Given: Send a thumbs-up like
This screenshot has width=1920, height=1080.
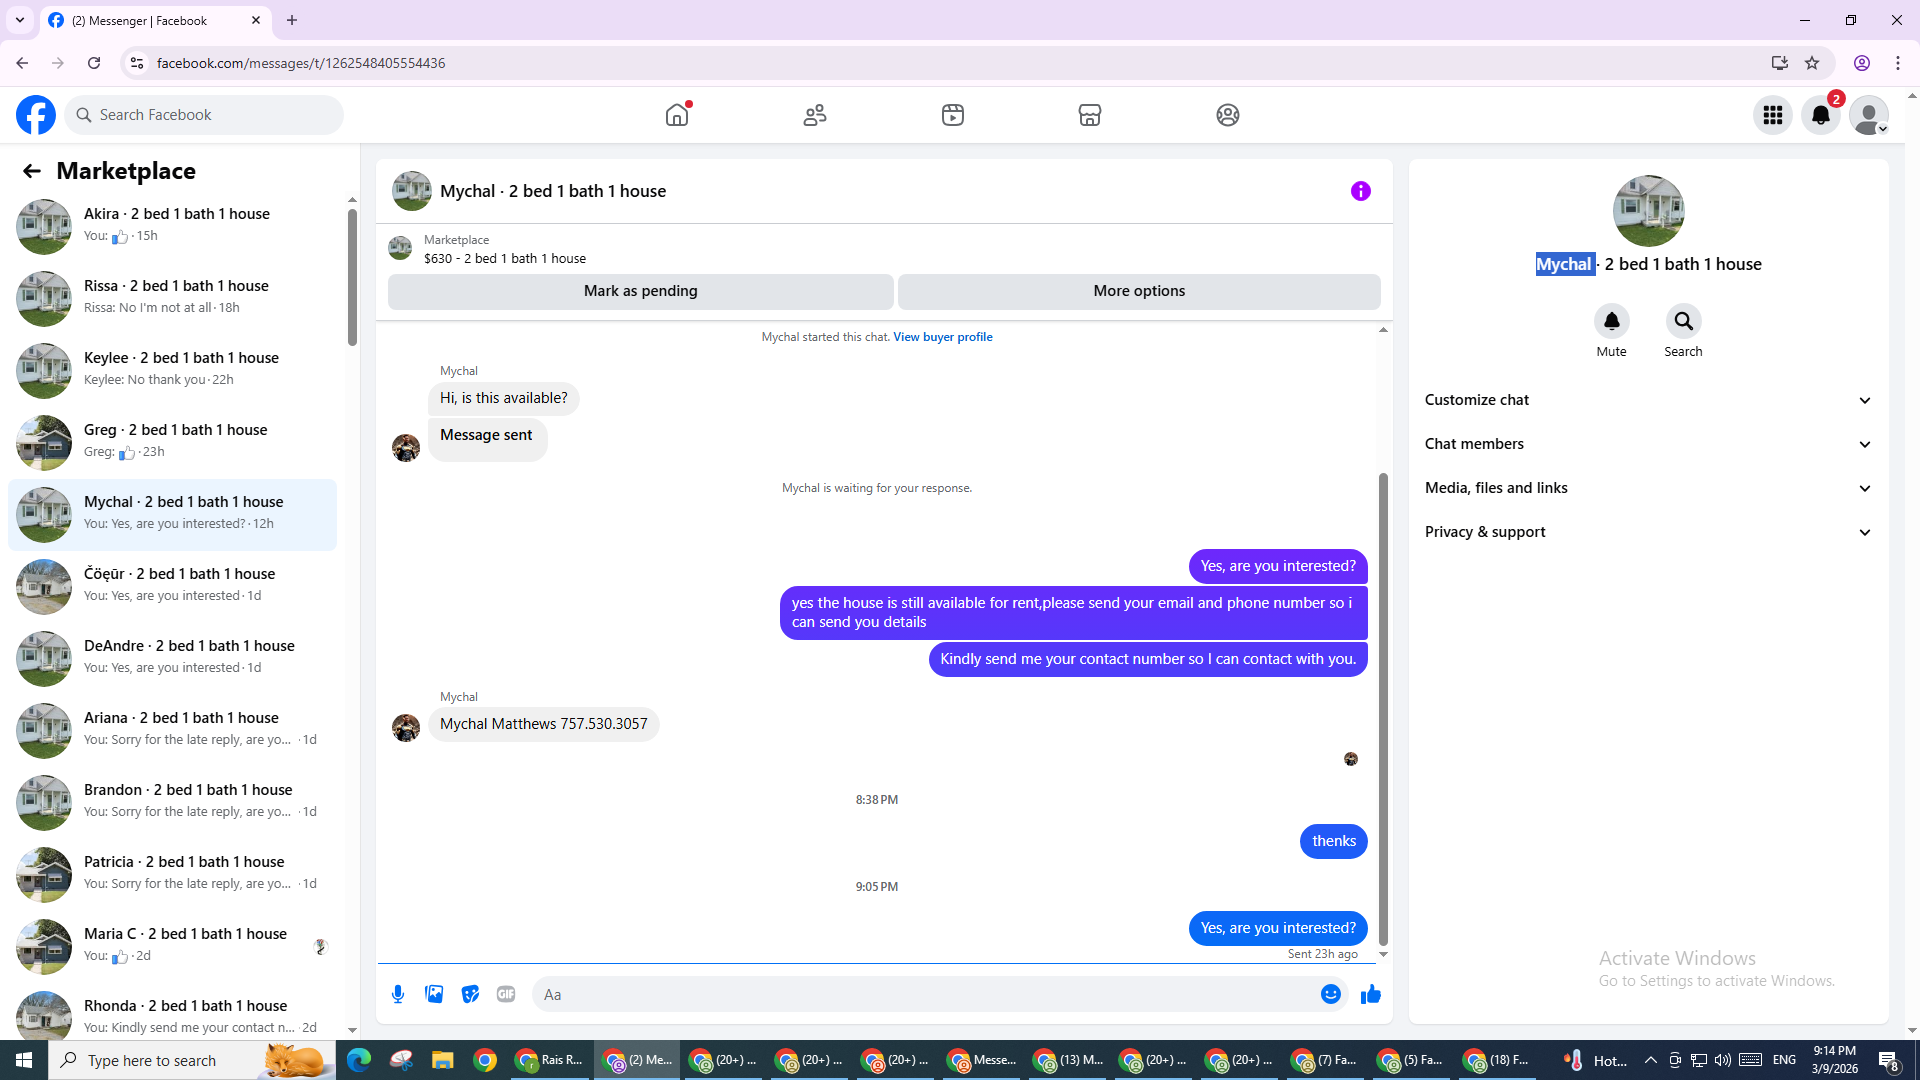Looking at the screenshot, I should coord(1370,994).
